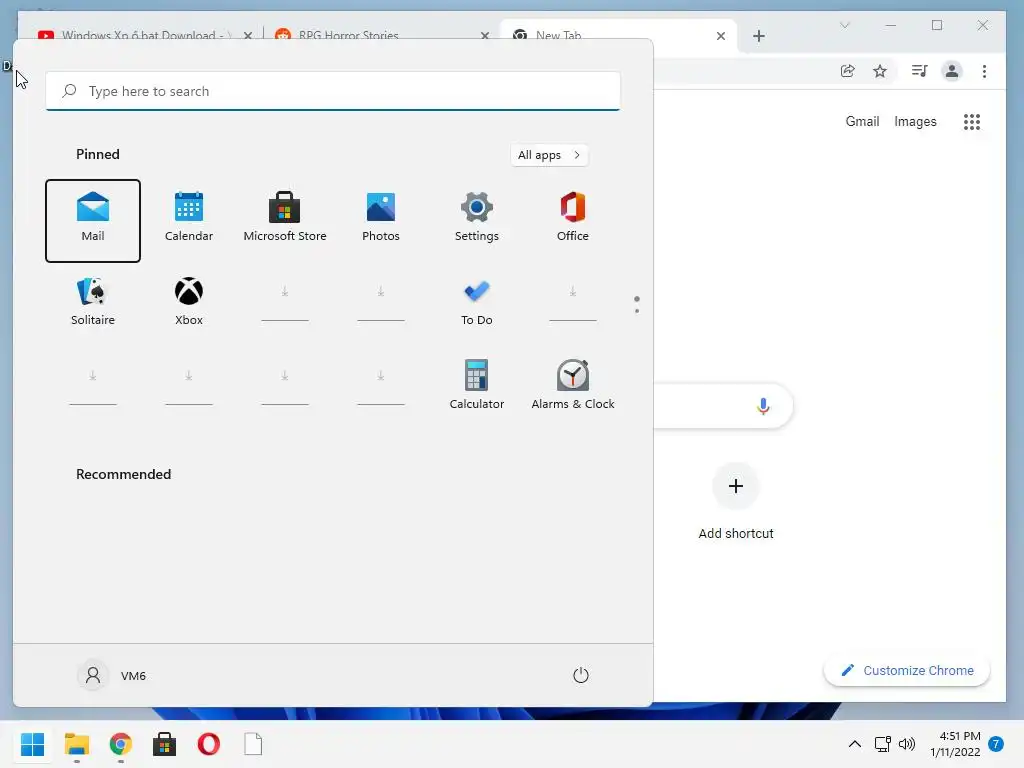Launch Opera from the taskbar
The image size is (1024, 768).
[x=209, y=744]
